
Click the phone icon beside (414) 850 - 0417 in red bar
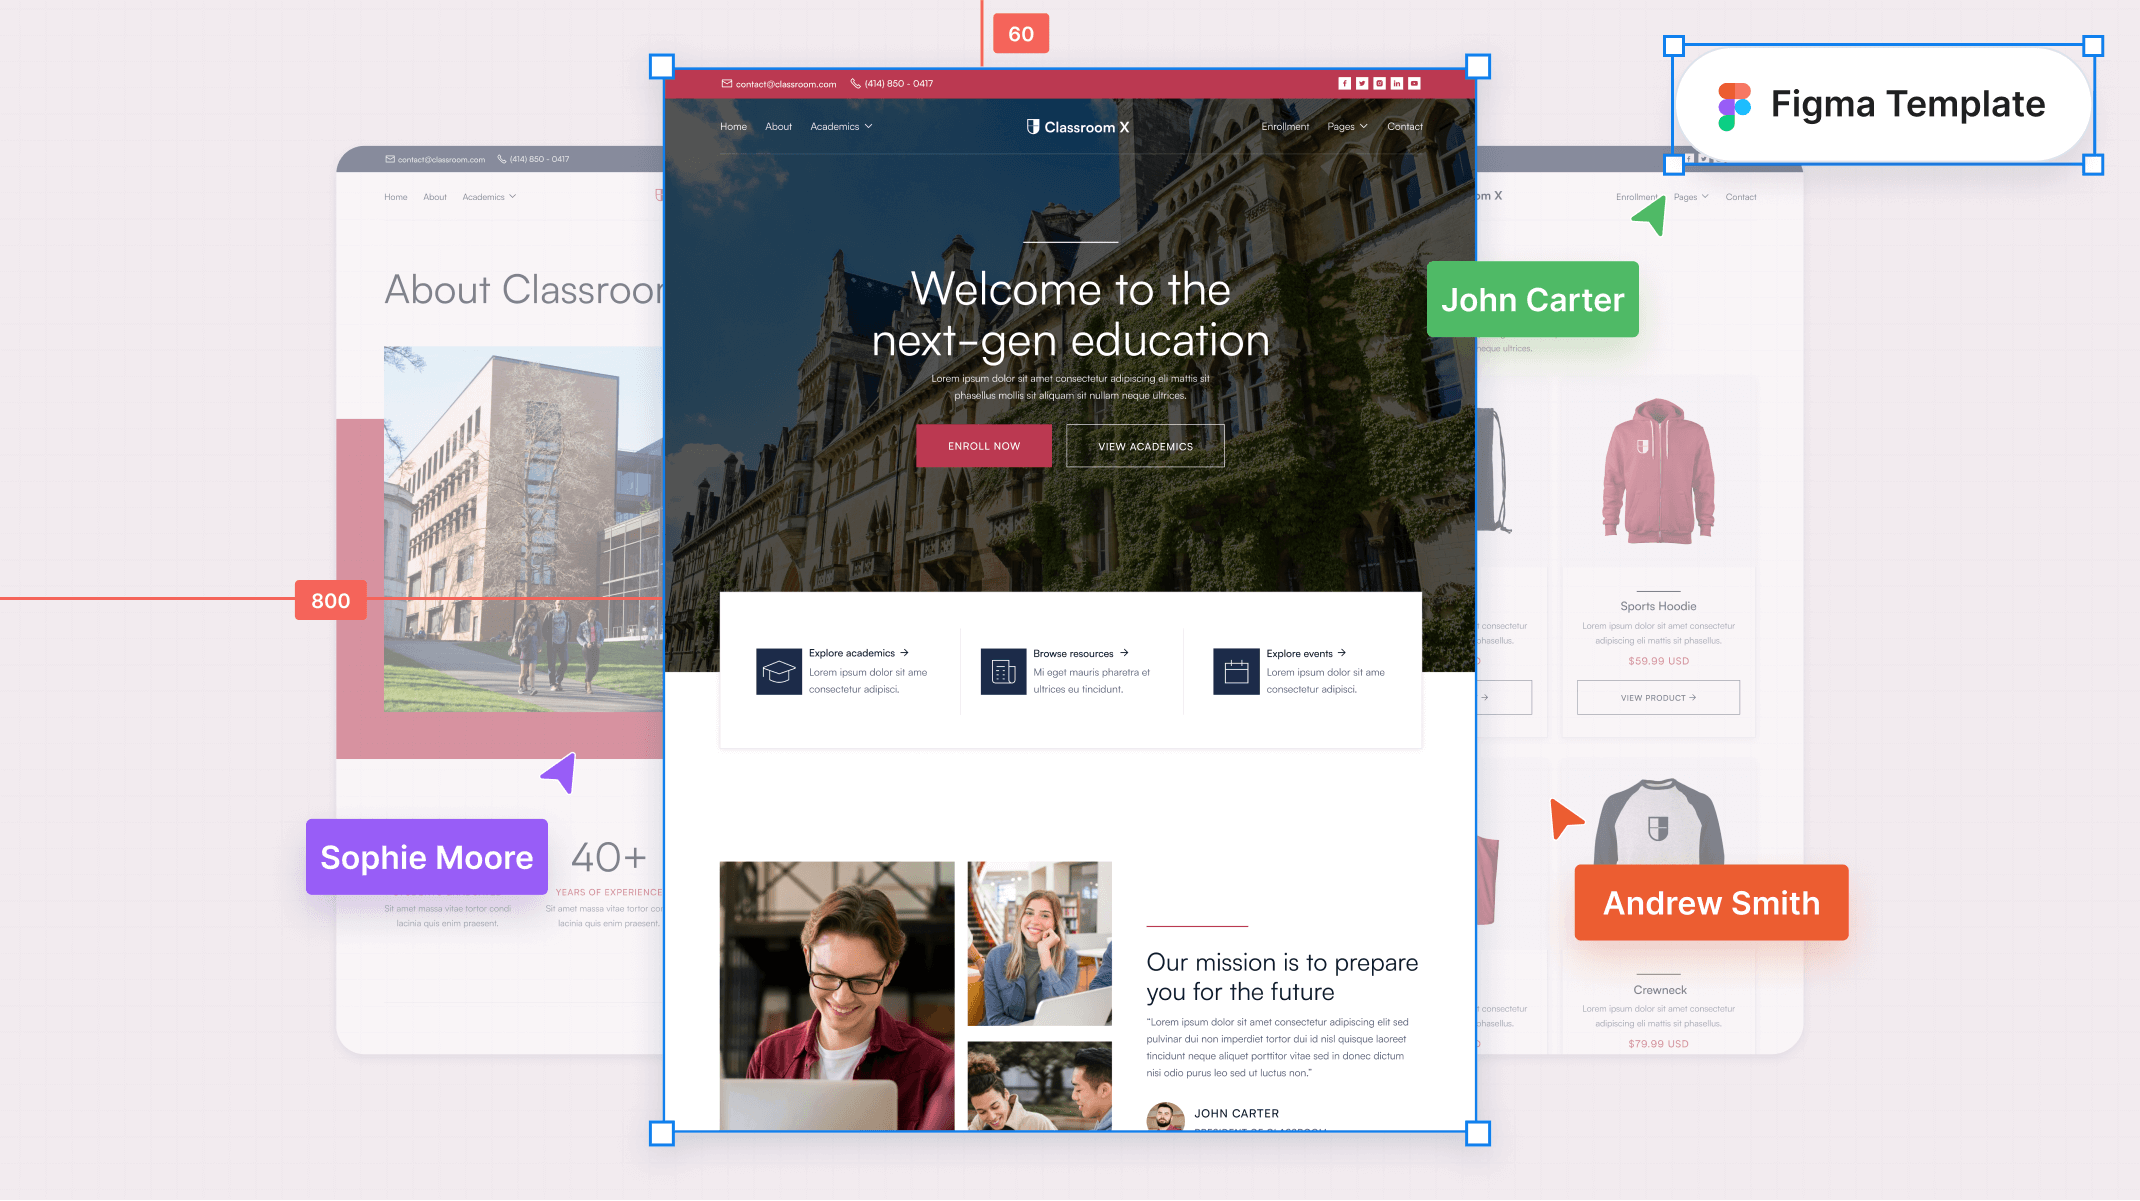tap(856, 84)
